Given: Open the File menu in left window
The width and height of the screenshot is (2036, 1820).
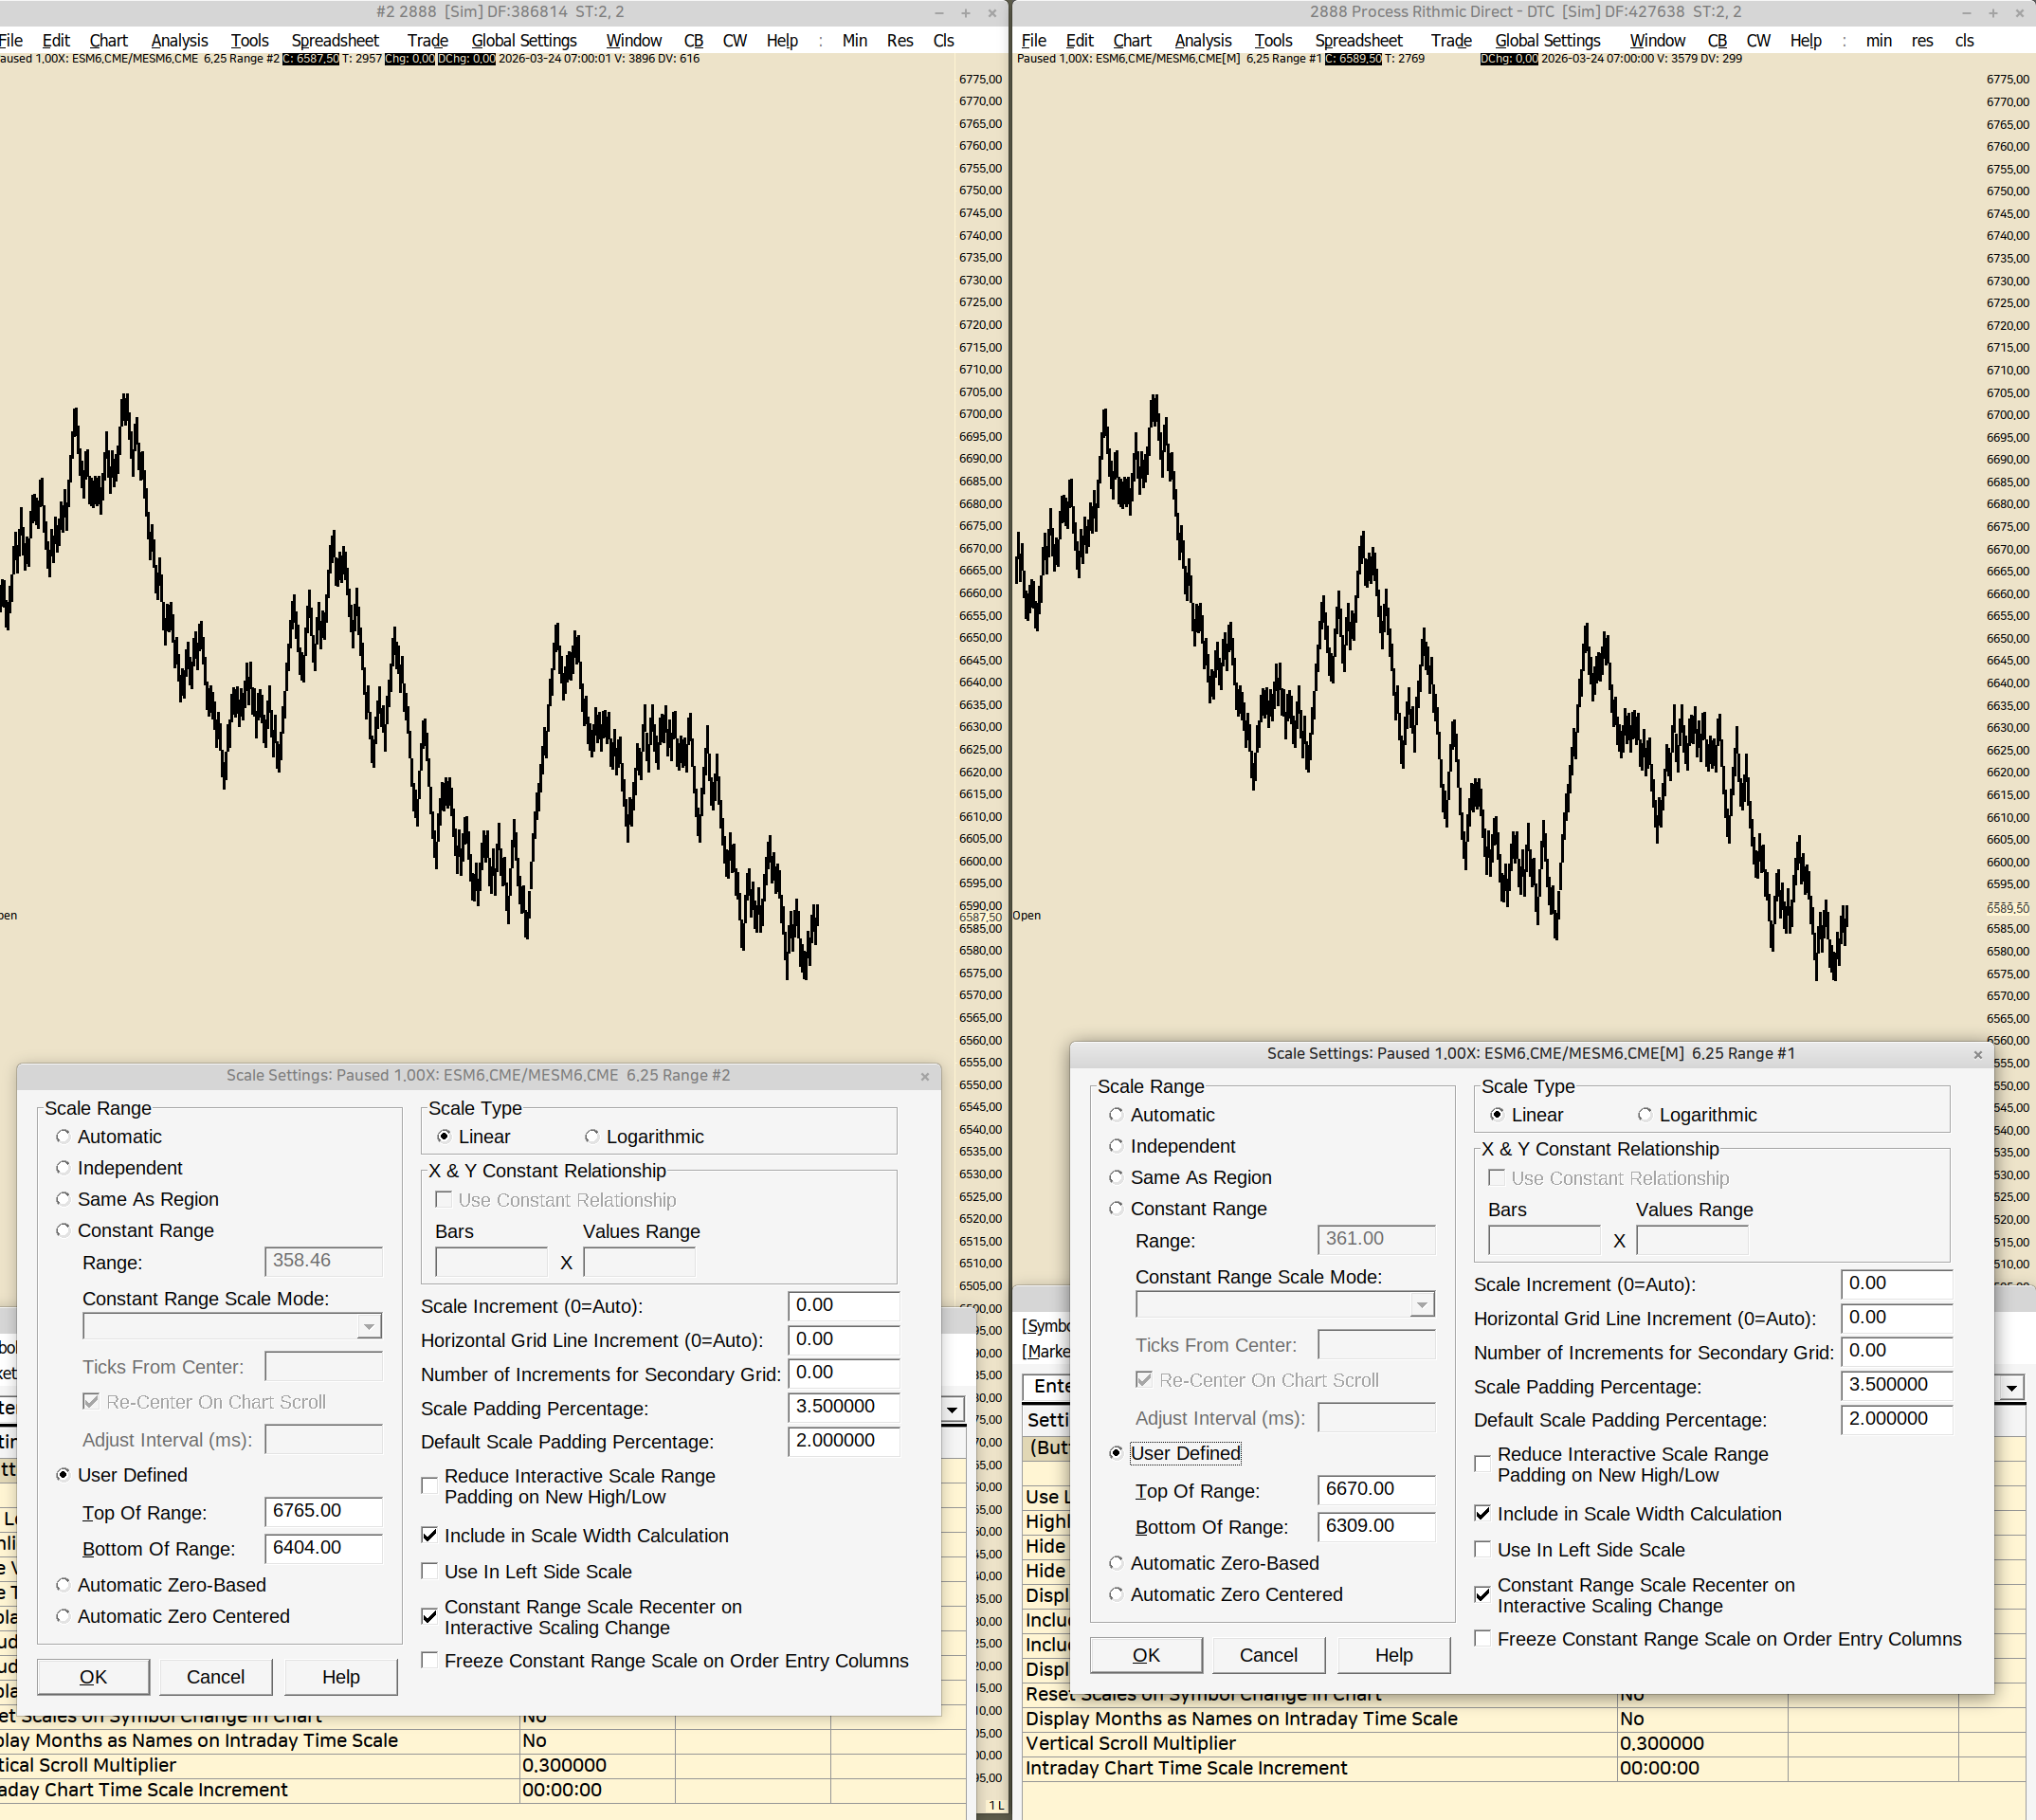Looking at the screenshot, I should (11, 40).
